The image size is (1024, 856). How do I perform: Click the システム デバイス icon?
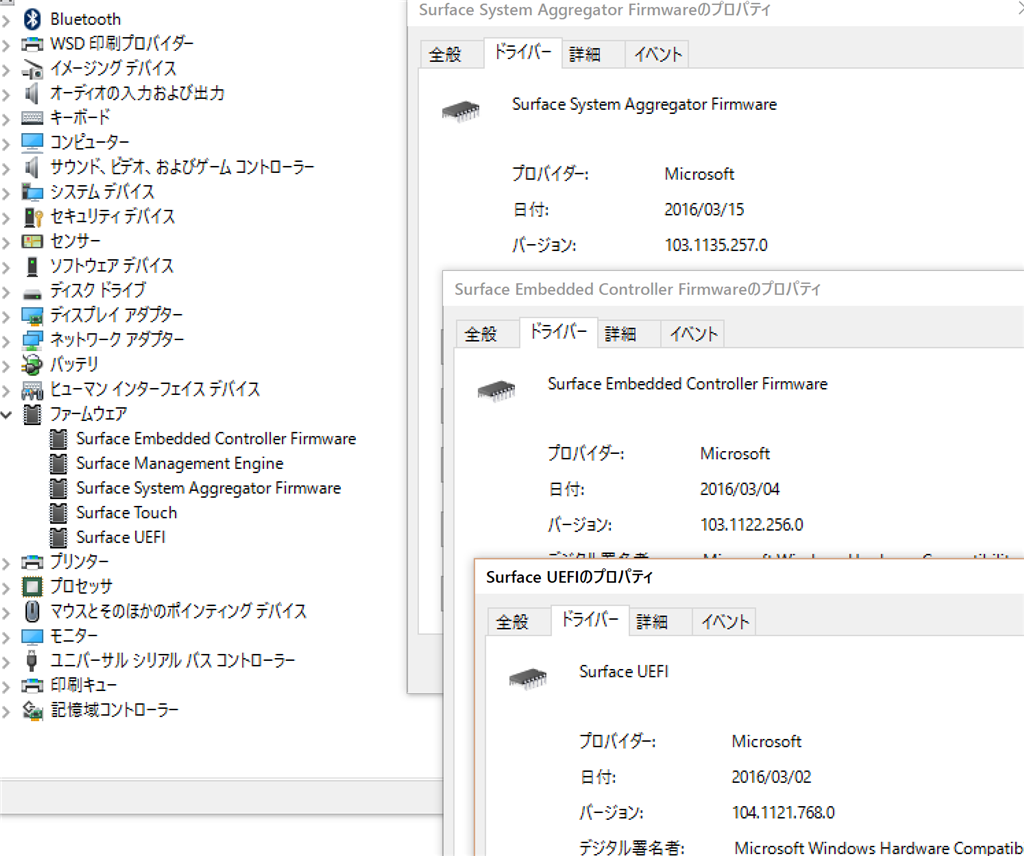32,192
